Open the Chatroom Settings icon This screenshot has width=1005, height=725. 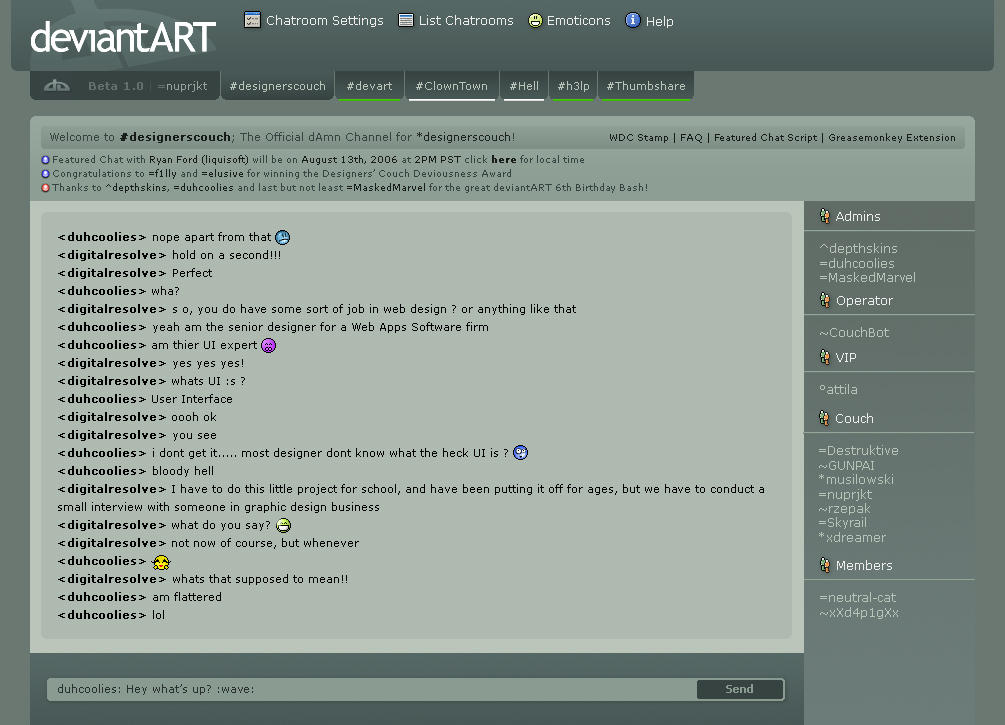251,19
